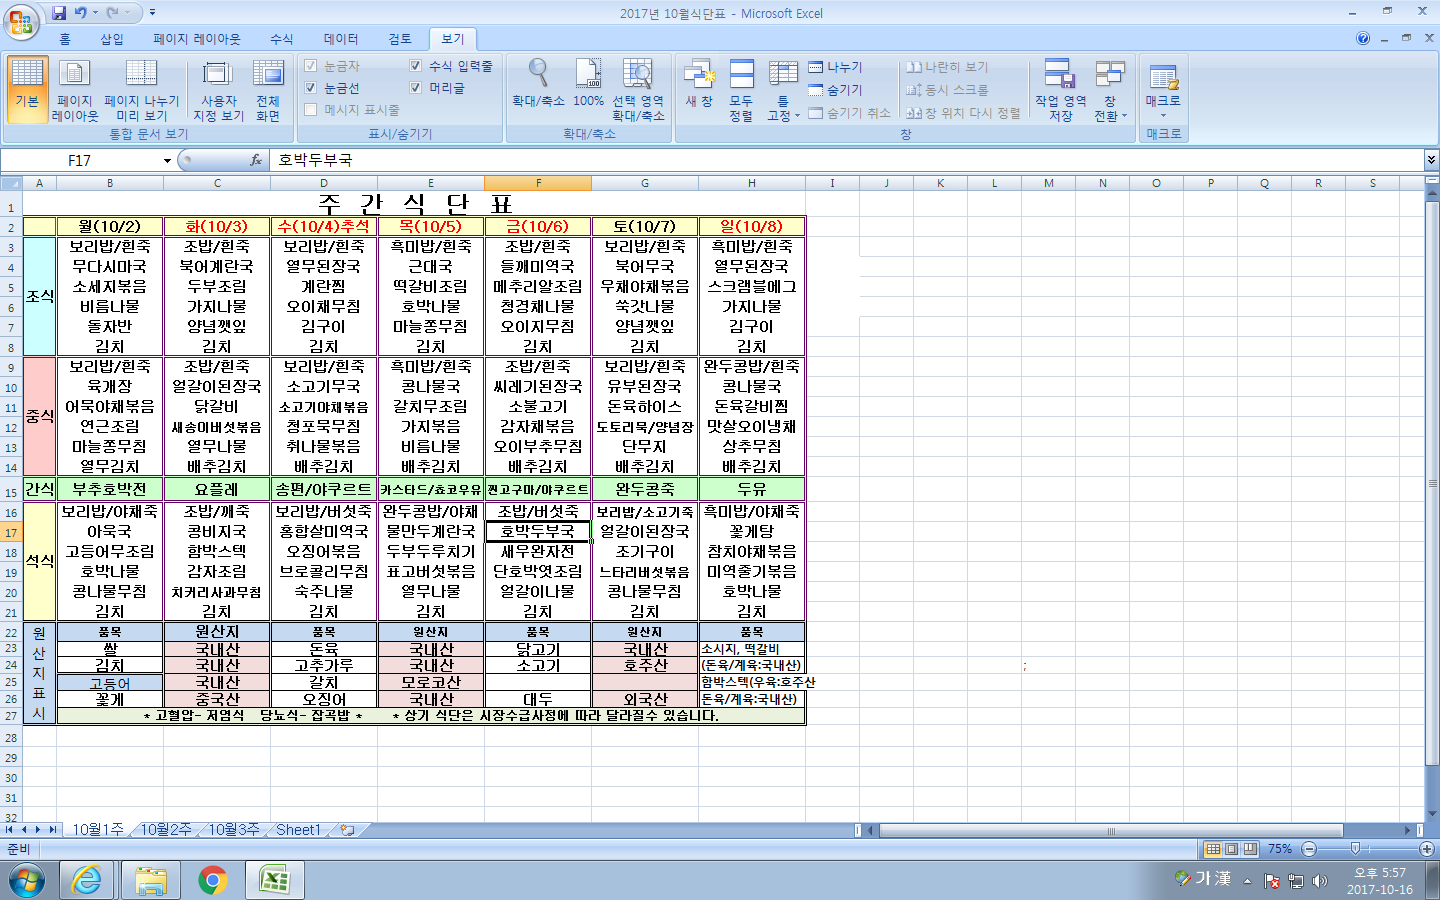Expand the 틀 고정 dropdown

point(783,90)
